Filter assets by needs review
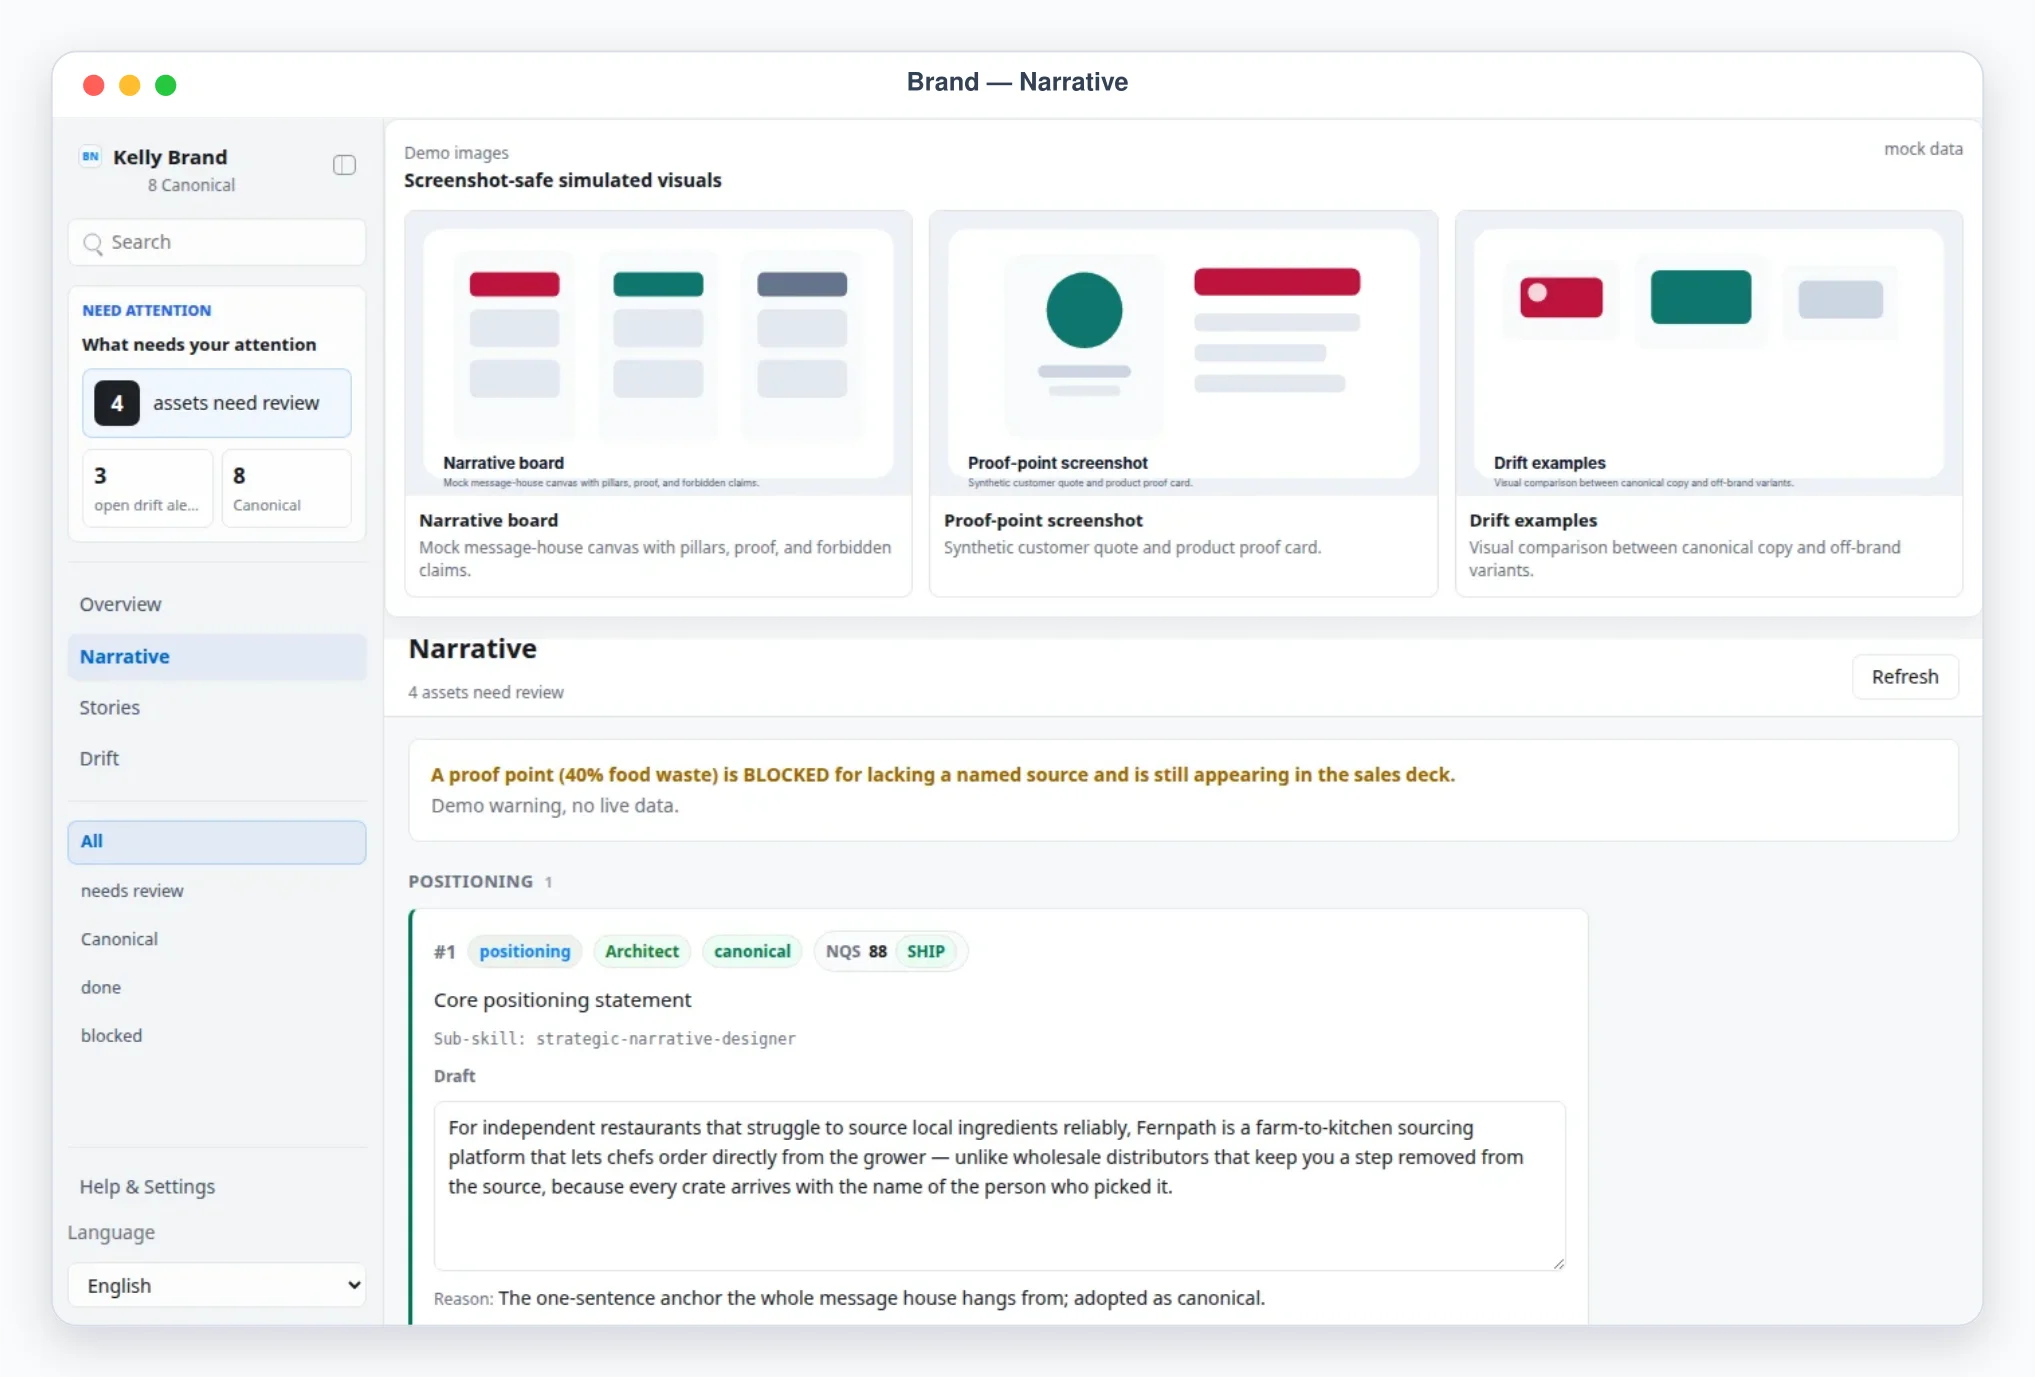 coord(132,891)
